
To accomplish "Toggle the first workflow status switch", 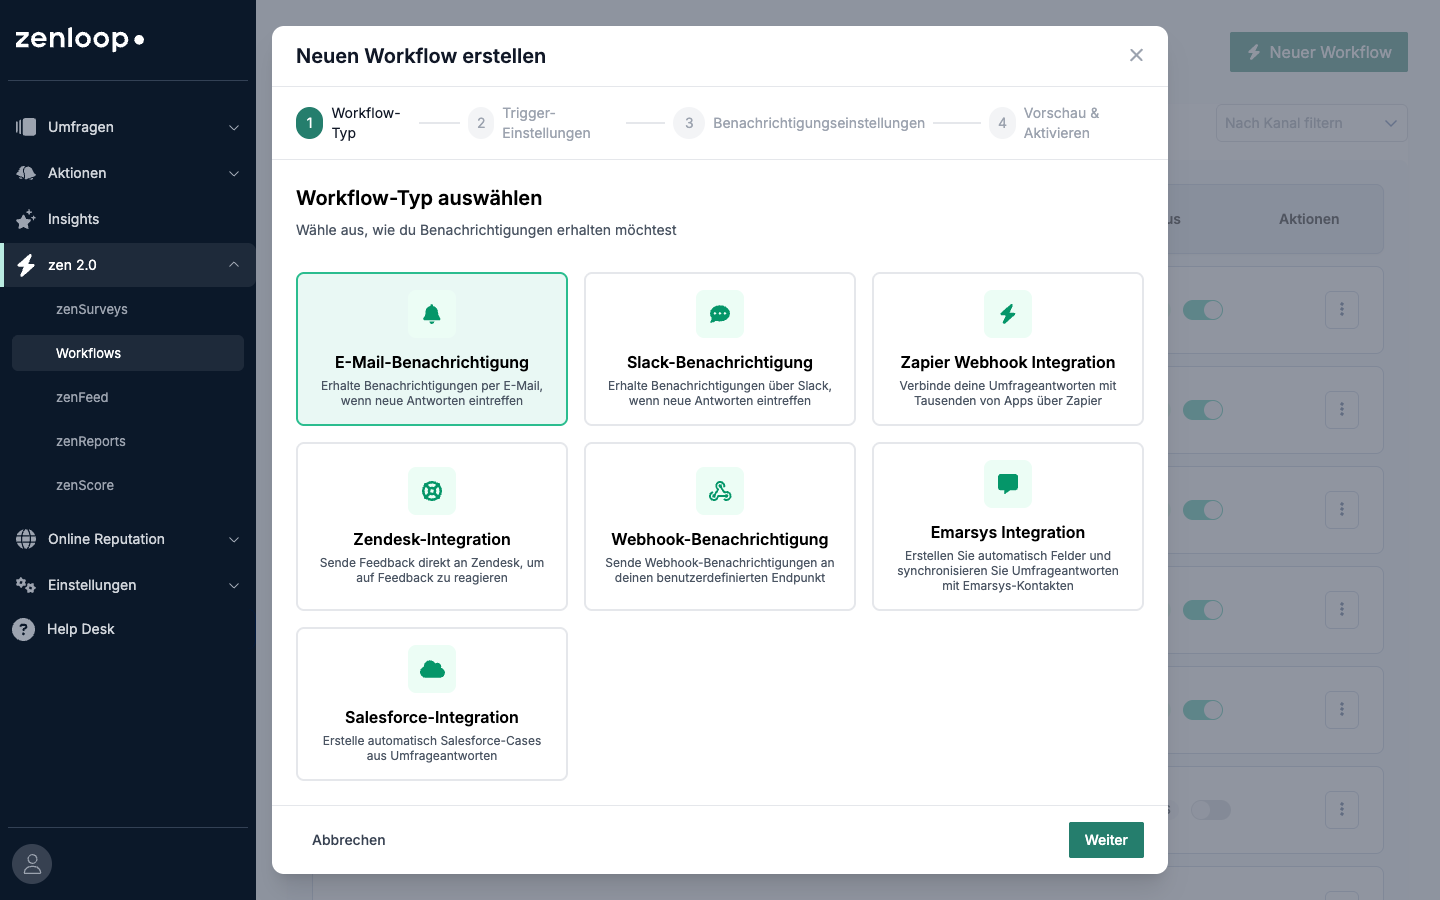I will (1202, 310).
